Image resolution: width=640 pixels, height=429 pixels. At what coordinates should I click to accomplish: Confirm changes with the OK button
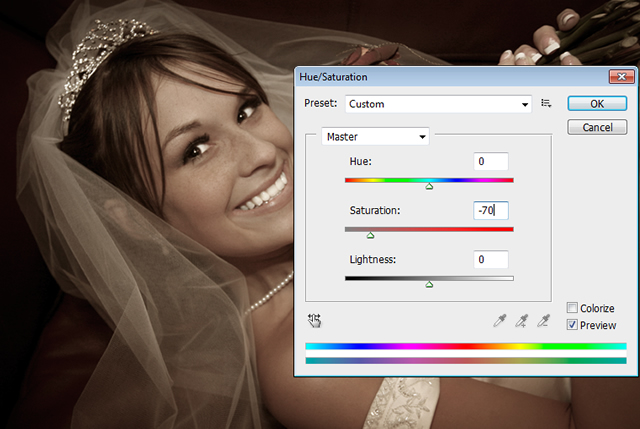tap(597, 104)
